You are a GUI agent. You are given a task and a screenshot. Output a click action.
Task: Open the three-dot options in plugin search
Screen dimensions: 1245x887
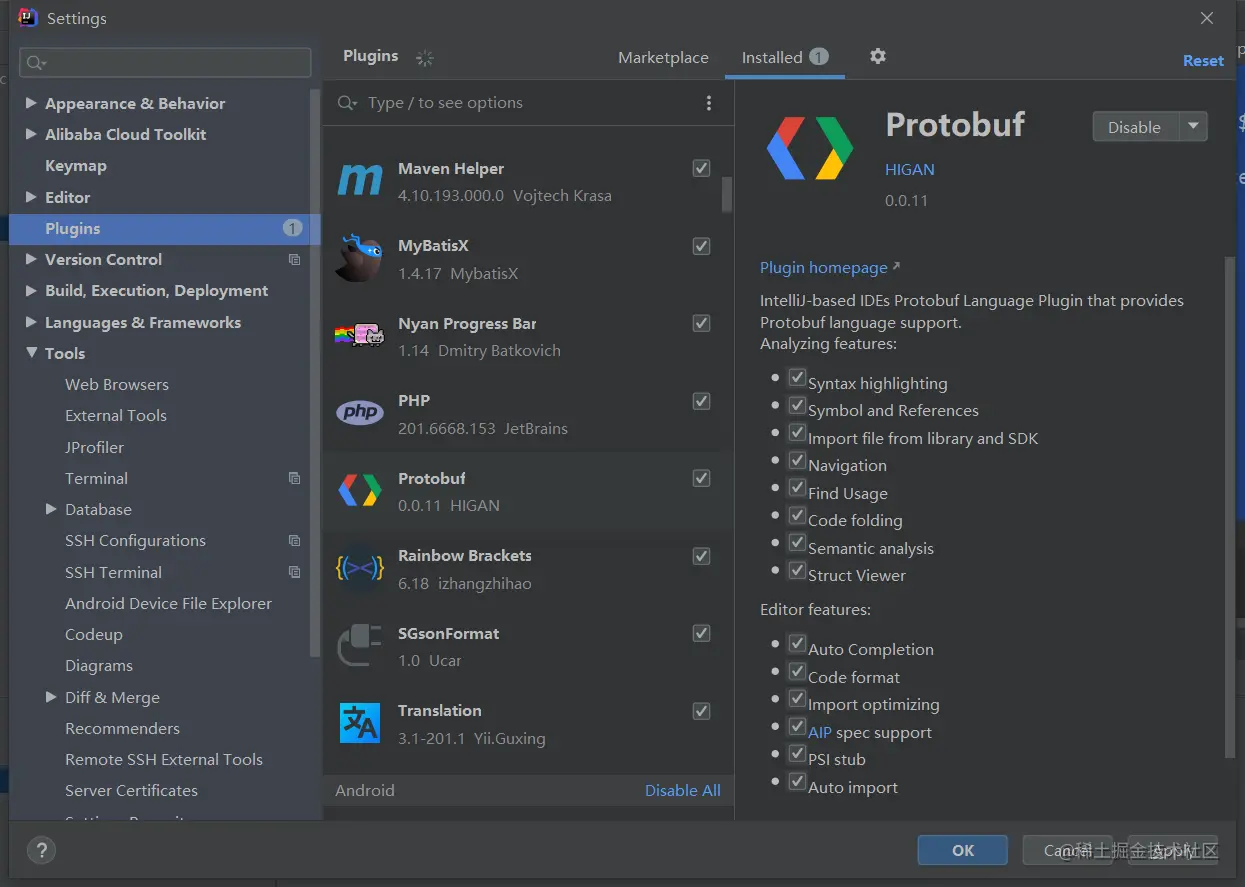(709, 103)
